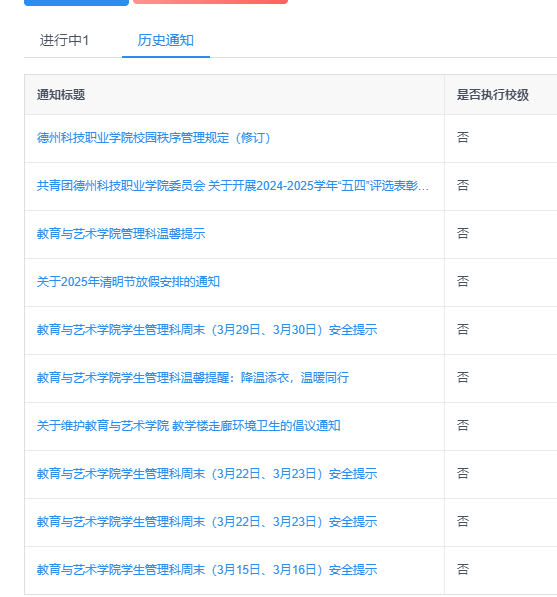Click 否 in the 清明节放假 notice row

click(x=463, y=282)
